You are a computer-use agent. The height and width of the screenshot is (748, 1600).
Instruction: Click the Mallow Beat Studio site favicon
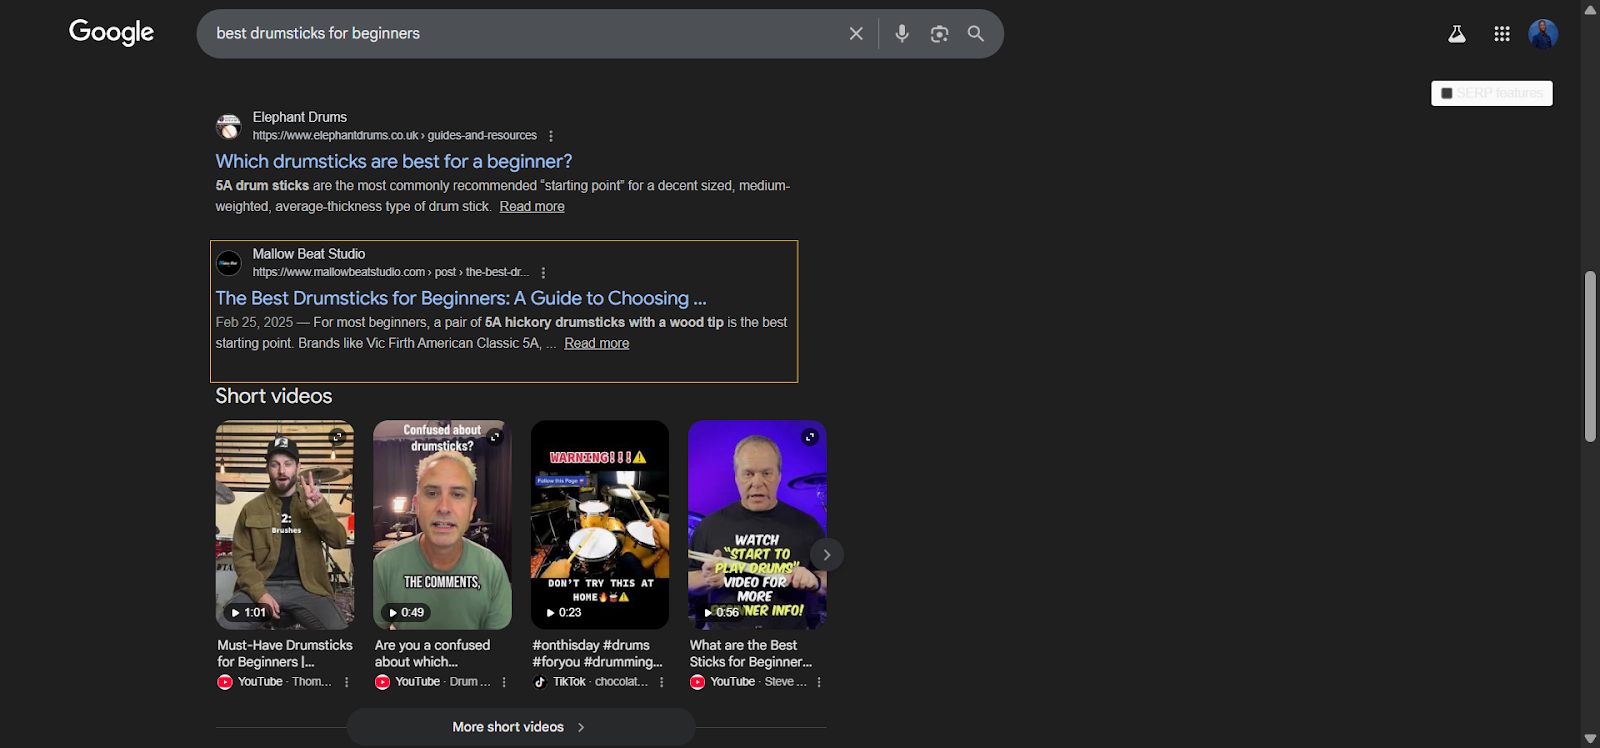click(229, 263)
